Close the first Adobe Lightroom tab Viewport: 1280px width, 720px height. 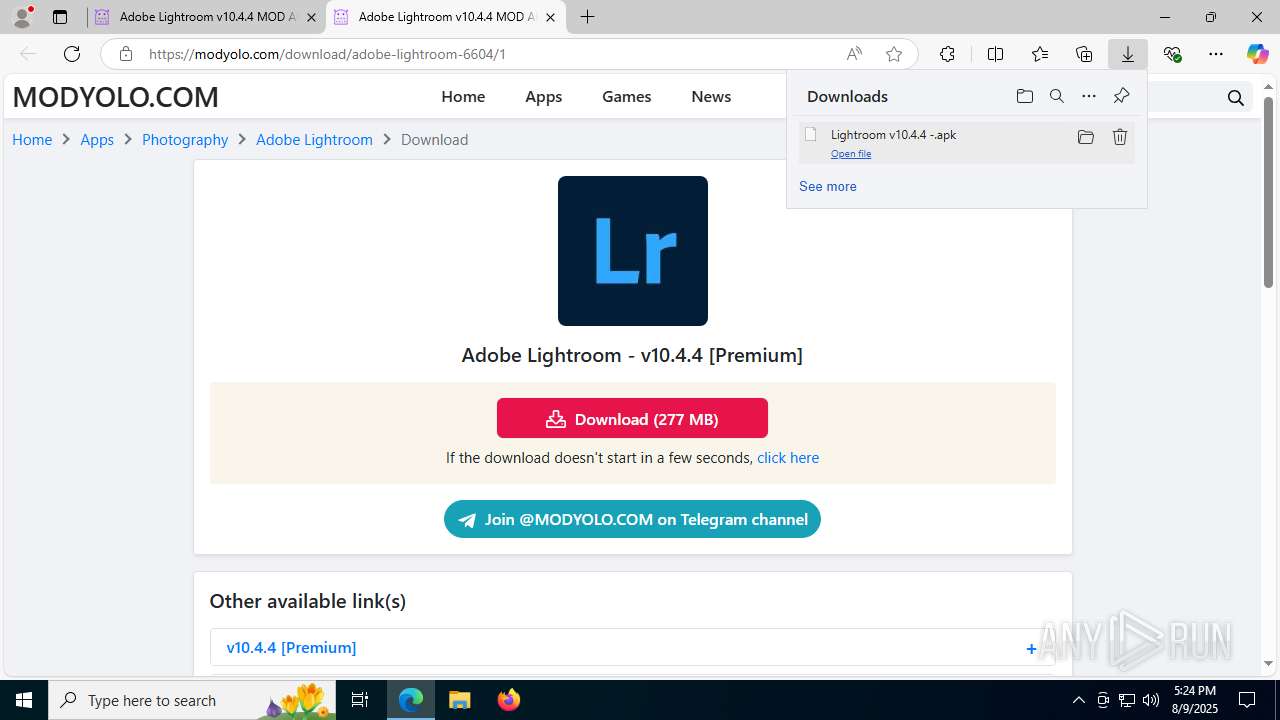pyautogui.click(x=311, y=17)
